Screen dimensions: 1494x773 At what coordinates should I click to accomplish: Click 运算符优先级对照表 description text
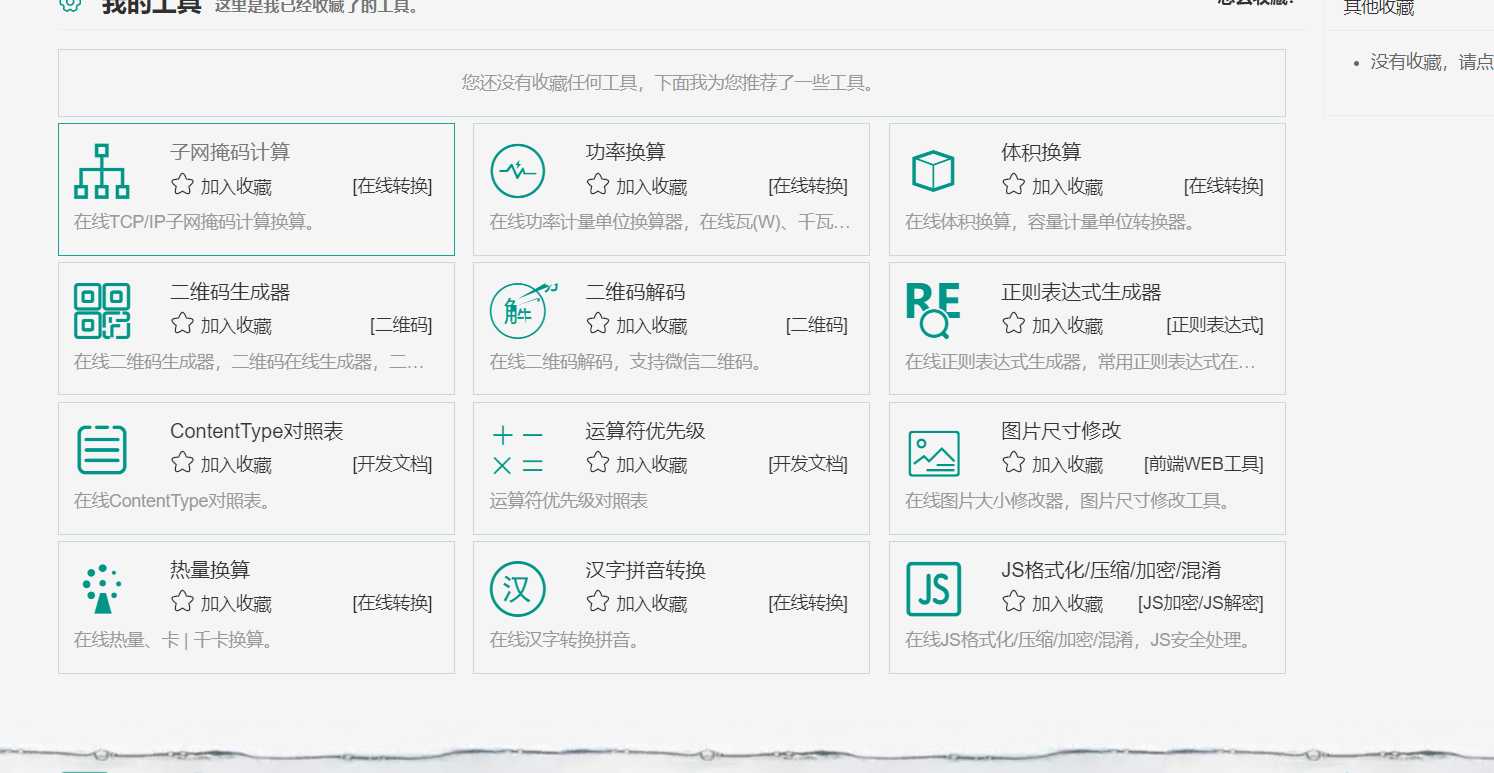click(569, 500)
